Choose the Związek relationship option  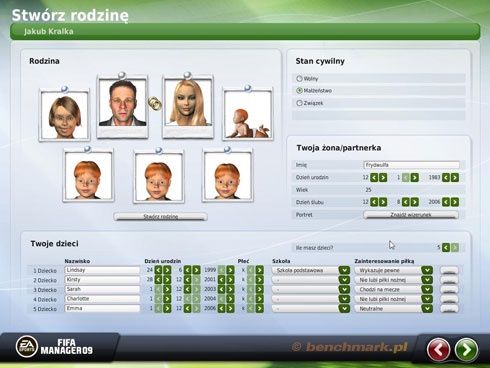pos(299,103)
